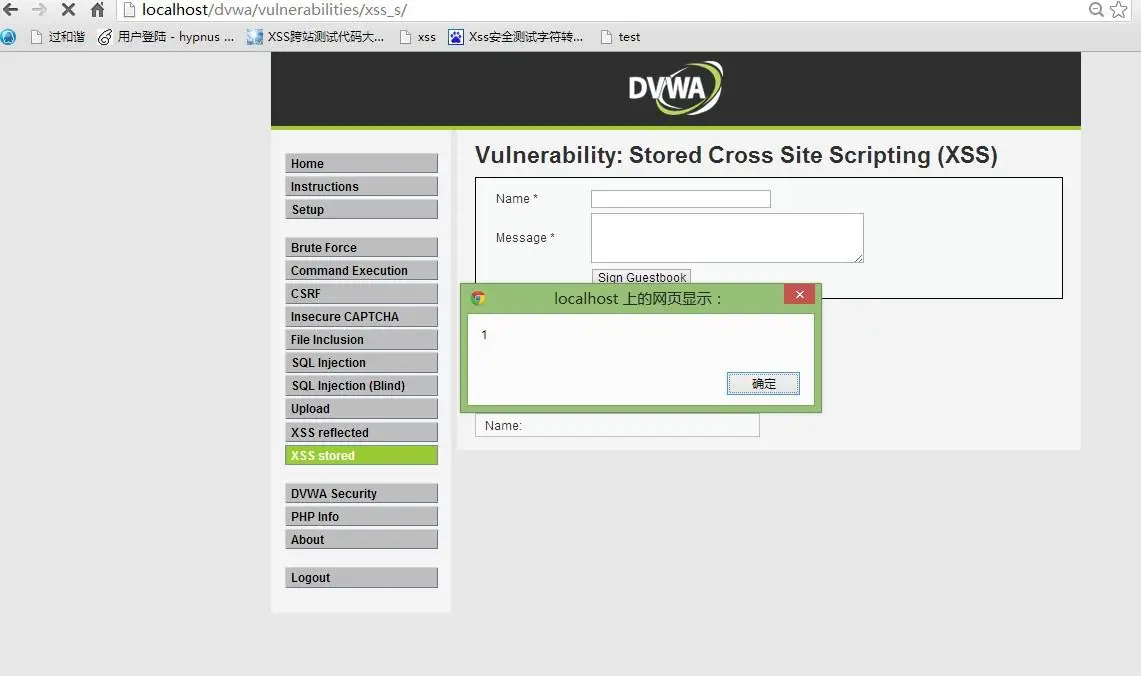
Task: Go to the browser home icon
Action: tap(98, 9)
